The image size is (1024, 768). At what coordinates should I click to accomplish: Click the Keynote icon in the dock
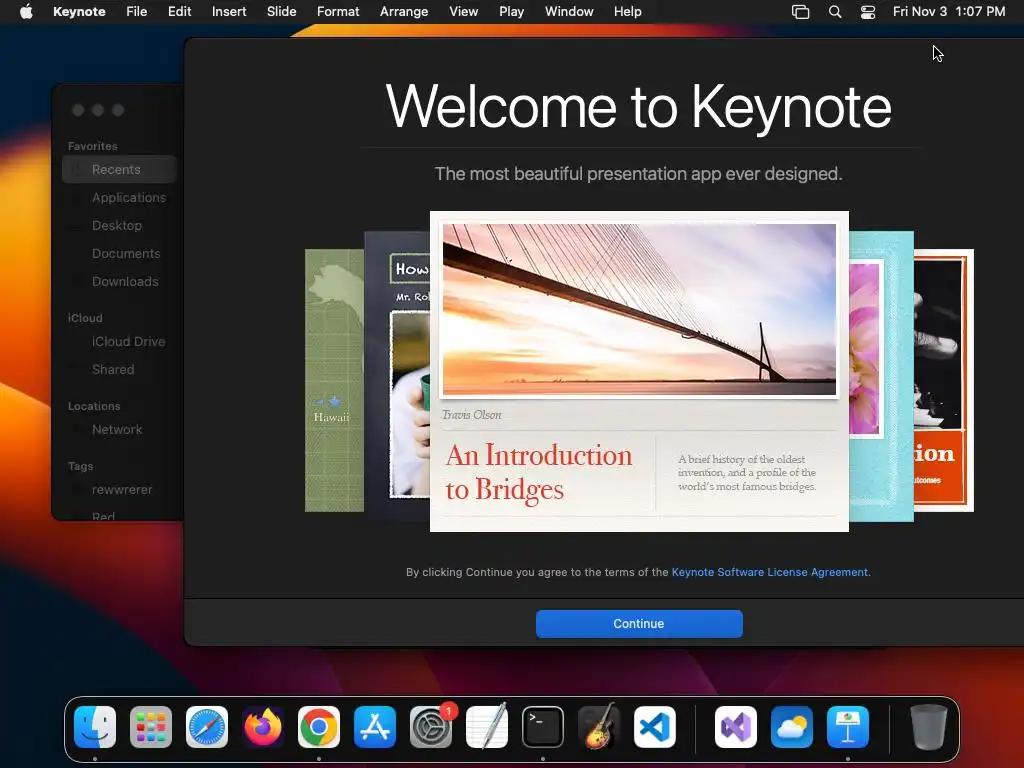848,727
